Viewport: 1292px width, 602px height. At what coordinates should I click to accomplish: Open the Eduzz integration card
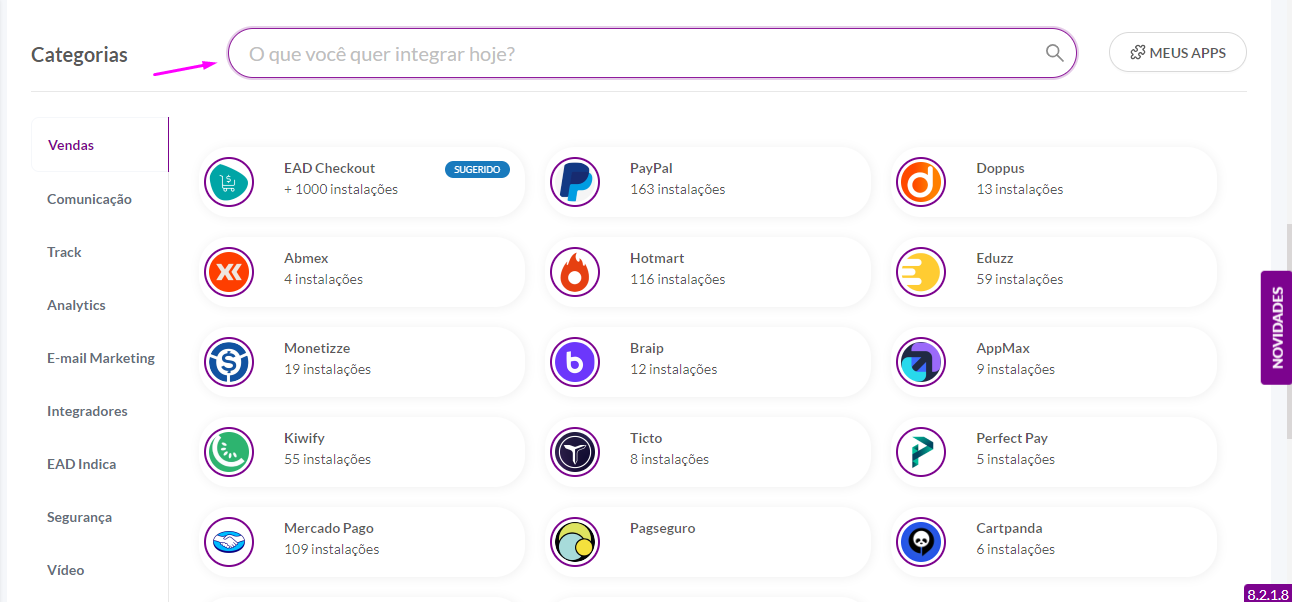1054,272
